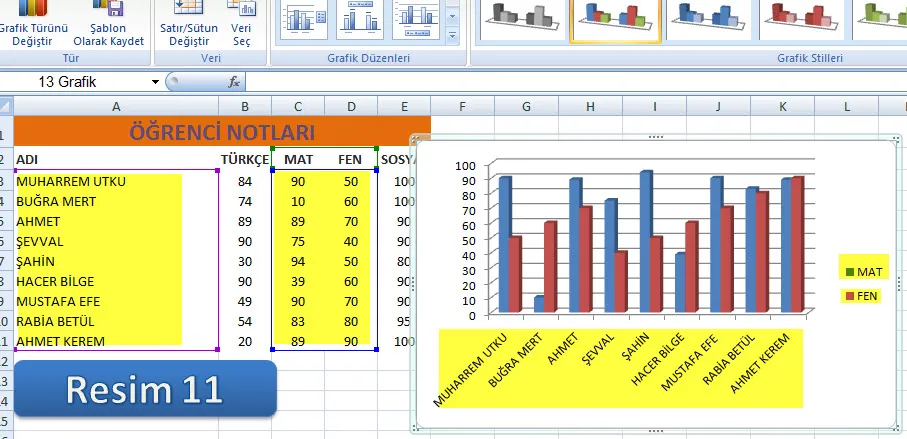Click the insert function fx button
The height and width of the screenshot is (439, 907).
coord(234,82)
